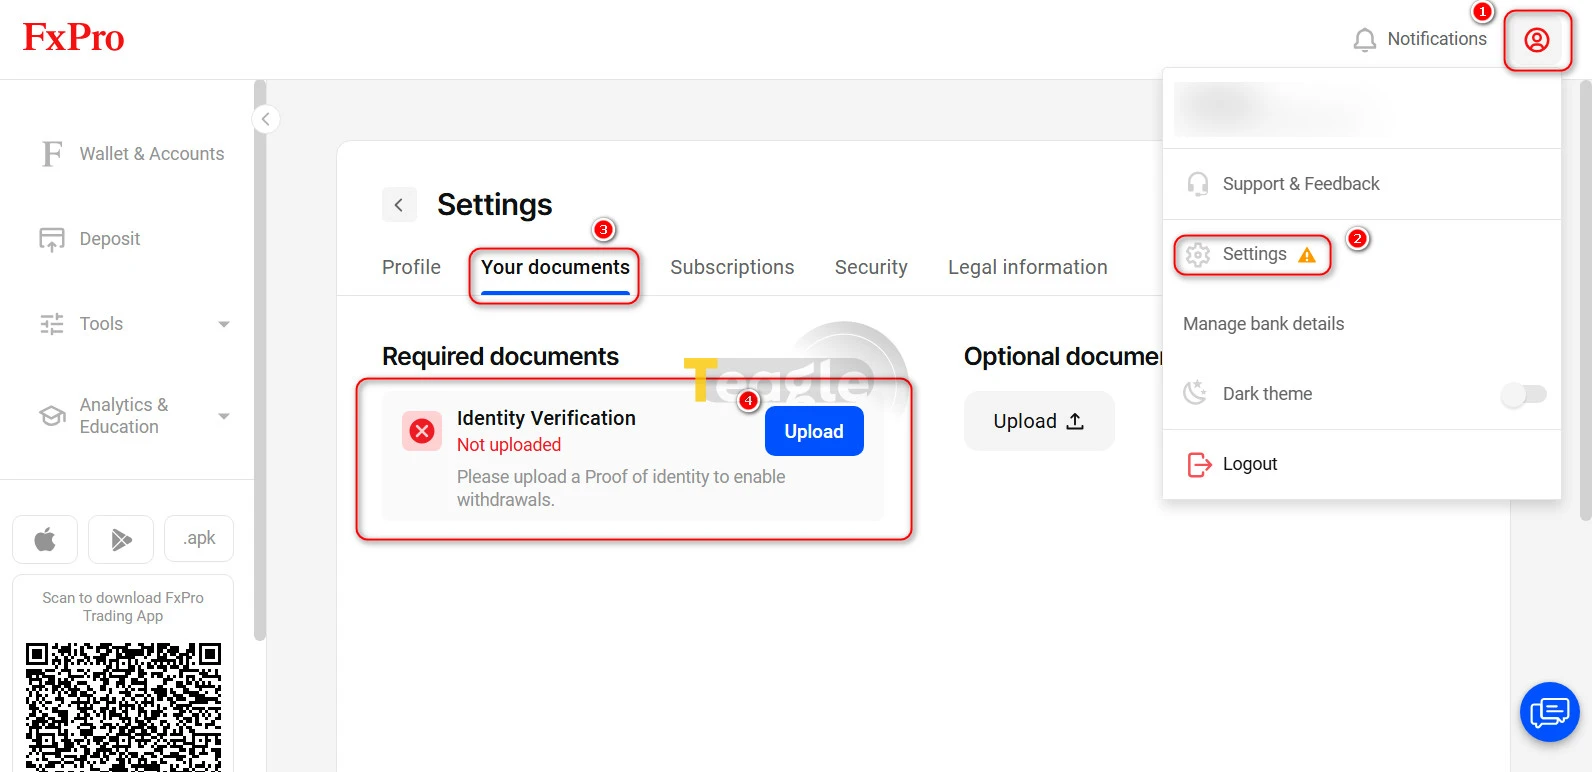Click the Notifications bell icon
Viewport: 1592px width, 772px height.
coord(1365,40)
